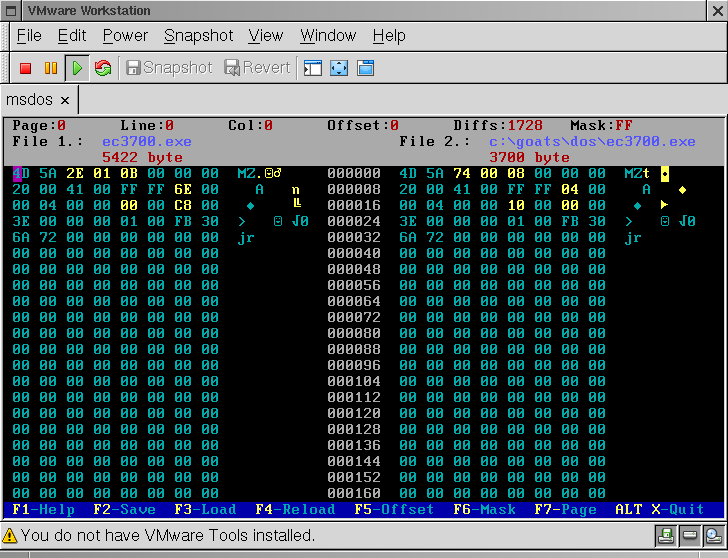This screenshot has height=558, width=728.
Task: Click the 3700 byte size text
Action: coord(529,157)
